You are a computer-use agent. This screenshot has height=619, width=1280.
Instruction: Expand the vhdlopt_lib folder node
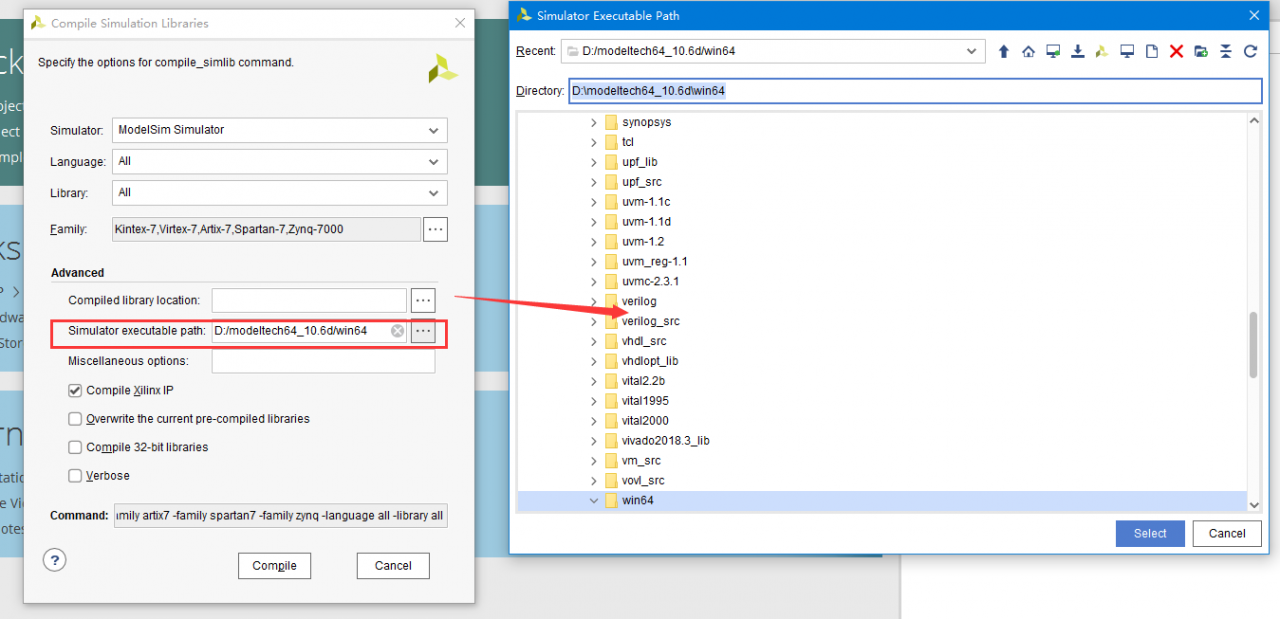[x=594, y=361]
